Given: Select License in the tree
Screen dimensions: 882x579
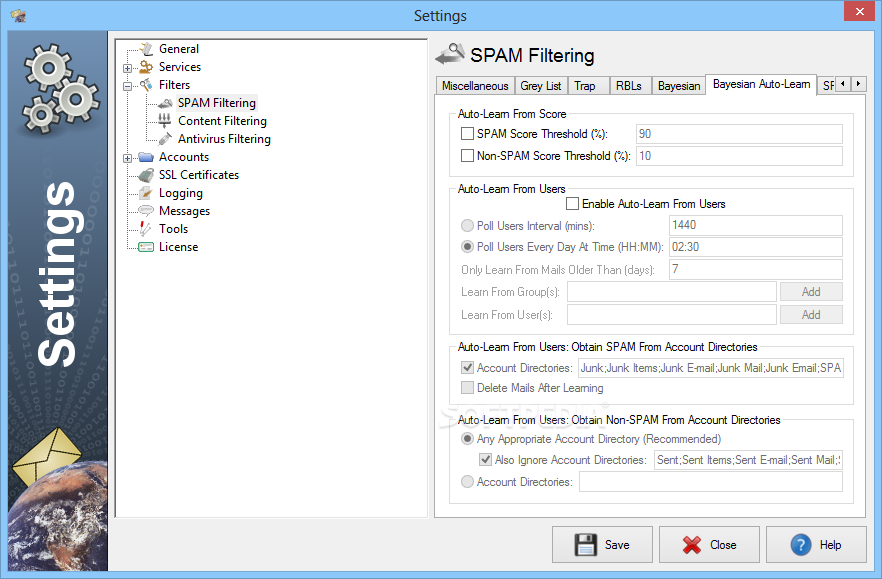Looking at the screenshot, I should click(x=178, y=247).
